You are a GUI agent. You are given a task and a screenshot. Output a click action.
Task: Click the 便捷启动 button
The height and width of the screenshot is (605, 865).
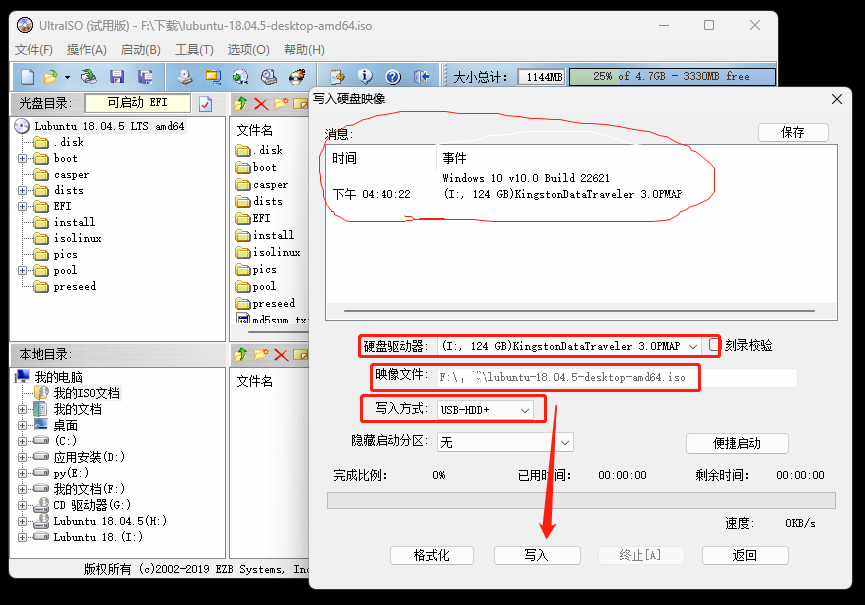click(x=736, y=443)
